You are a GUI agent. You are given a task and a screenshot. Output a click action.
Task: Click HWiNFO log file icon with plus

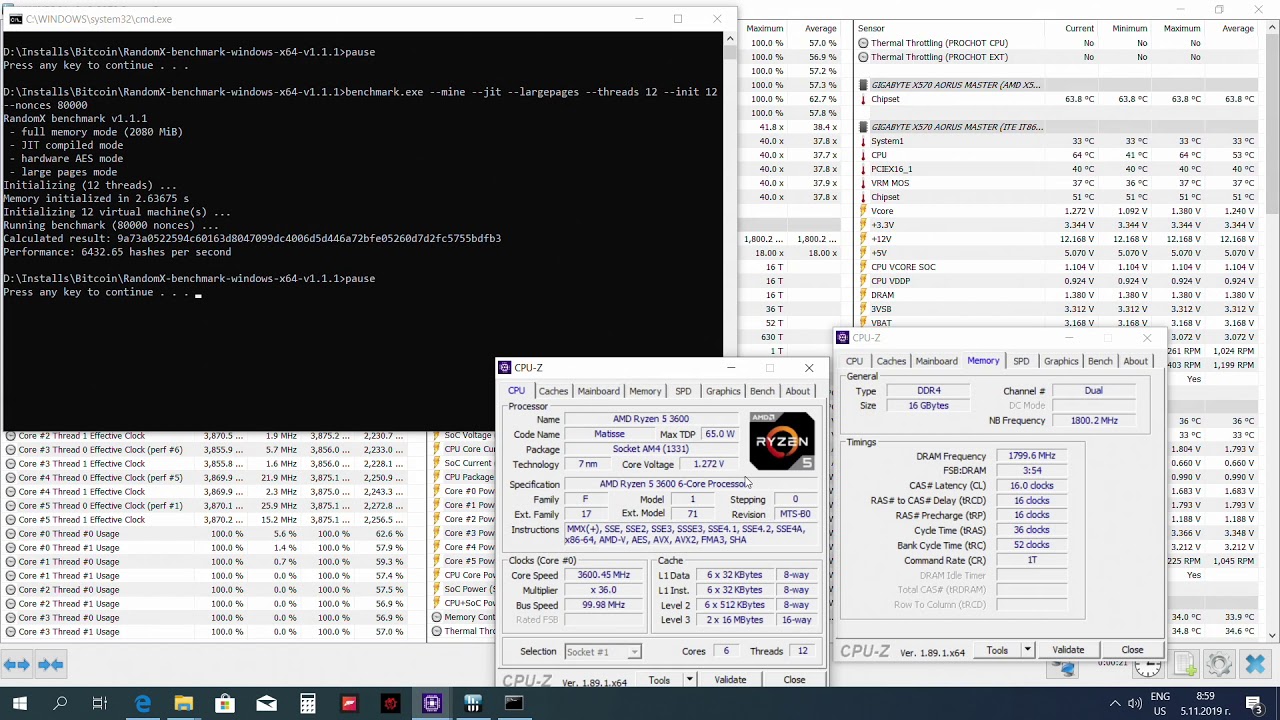[1185, 664]
